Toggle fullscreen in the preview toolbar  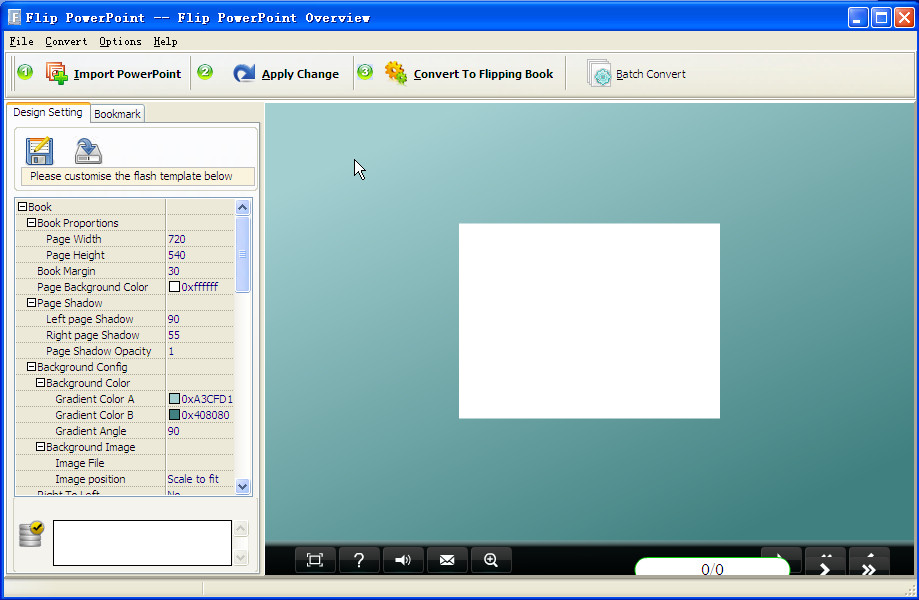pos(315,560)
